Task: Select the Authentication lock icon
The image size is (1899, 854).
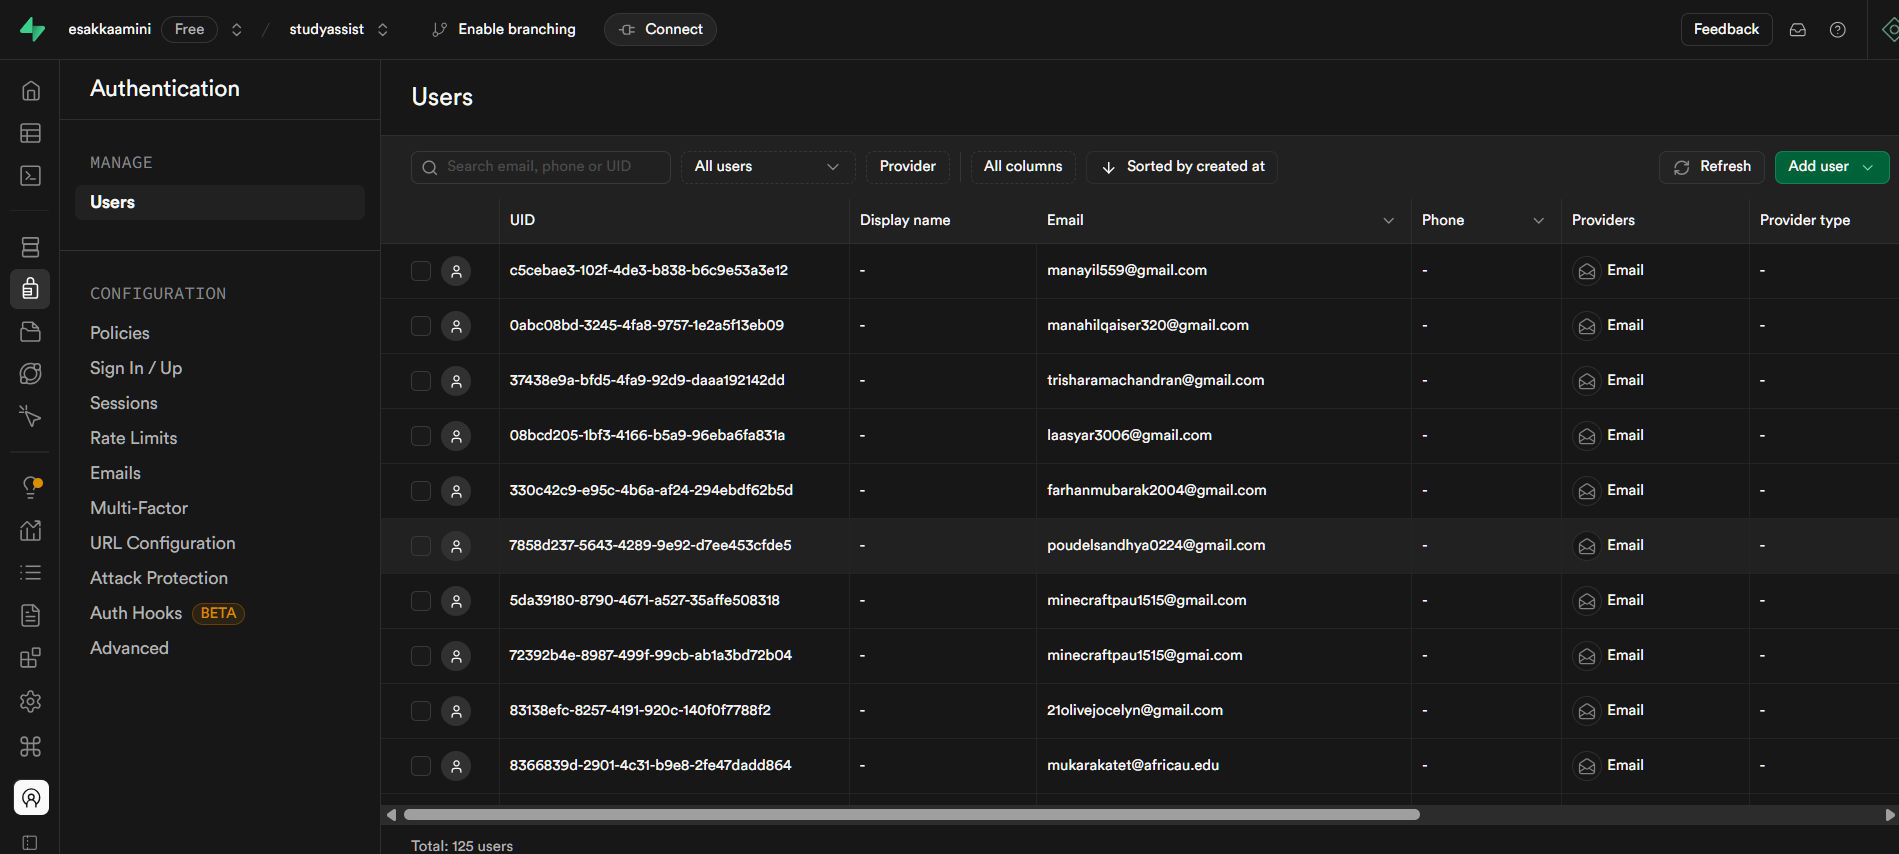Action: (30, 289)
